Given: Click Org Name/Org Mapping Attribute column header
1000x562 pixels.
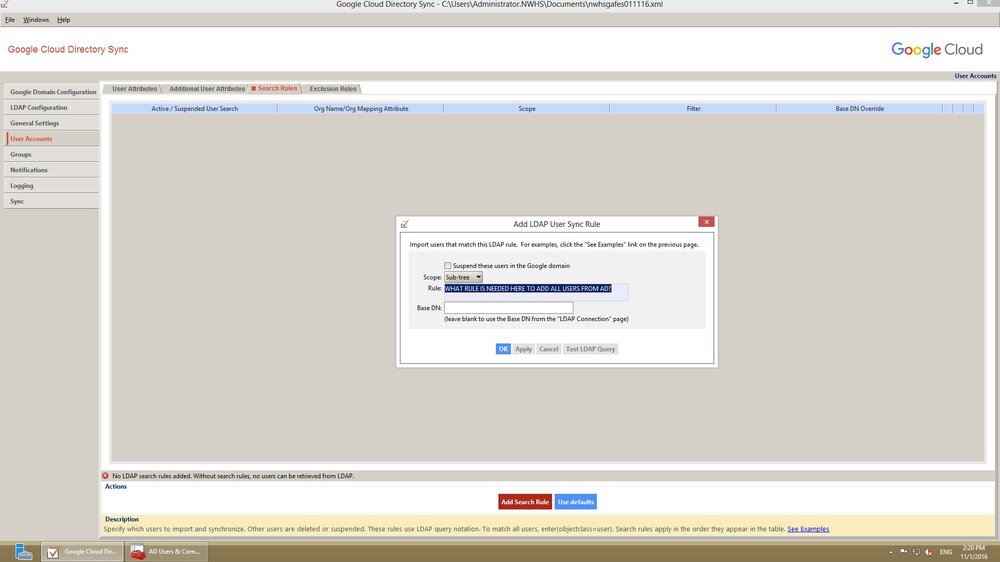Looking at the screenshot, I should (x=361, y=108).
